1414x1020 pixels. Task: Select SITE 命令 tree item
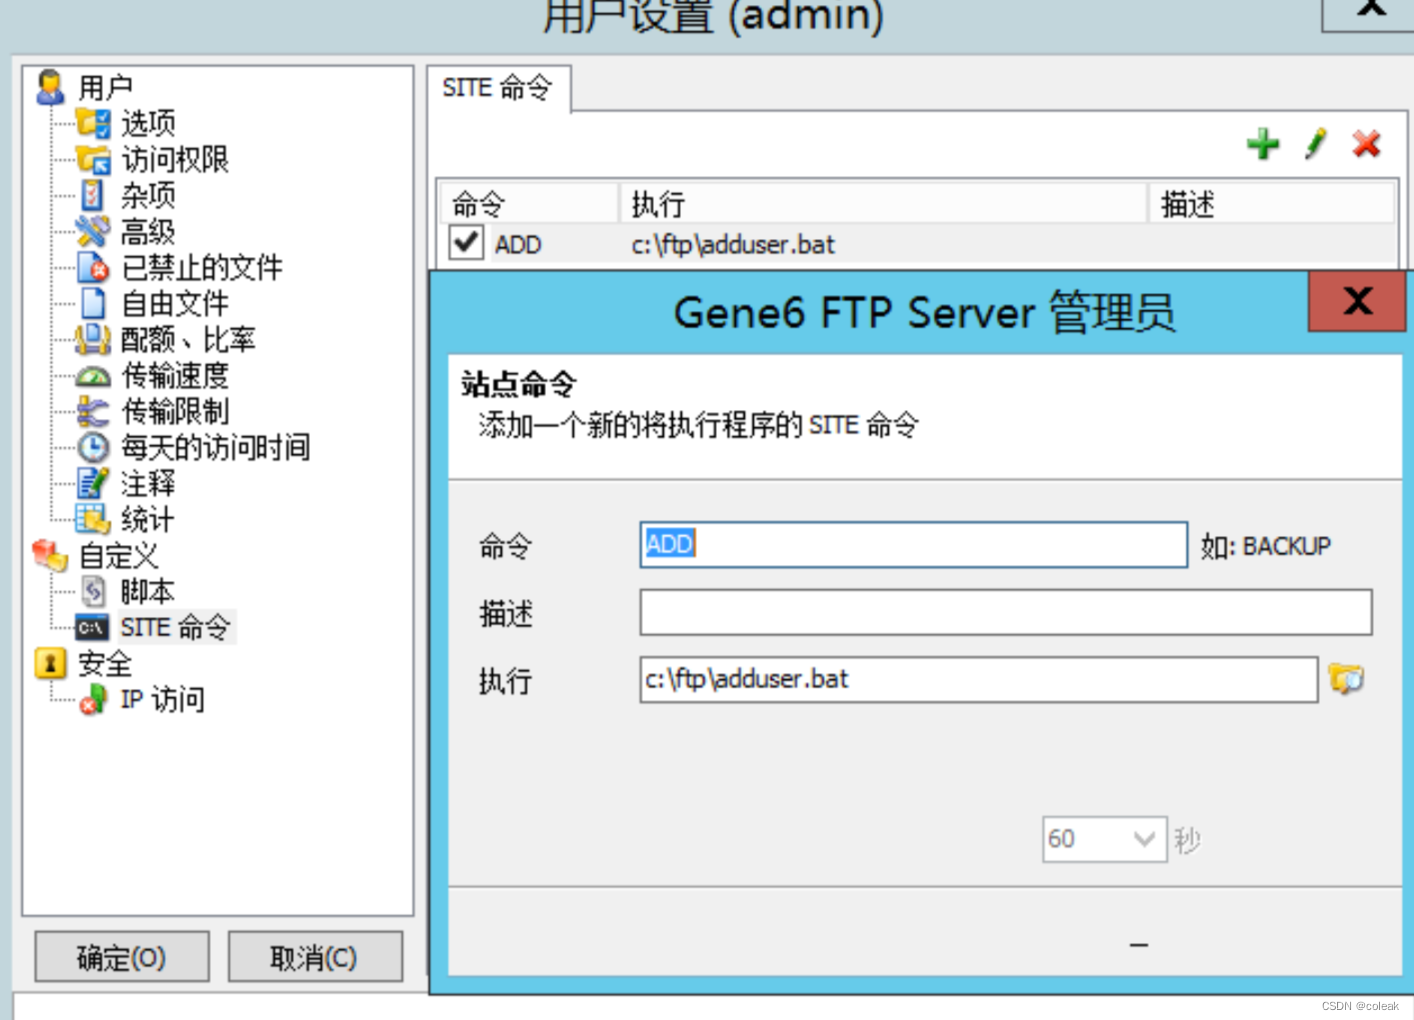(176, 627)
